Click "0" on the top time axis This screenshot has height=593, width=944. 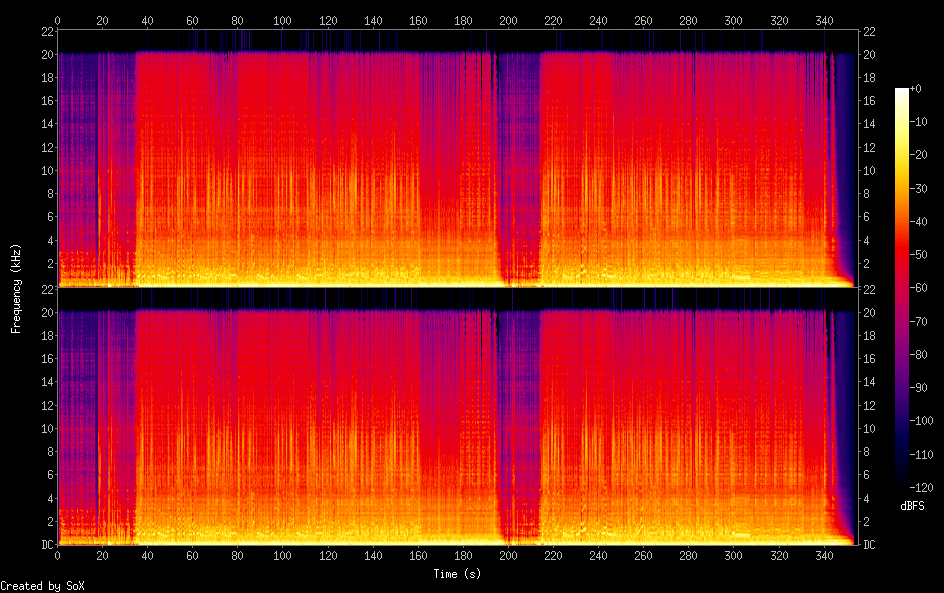click(57, 20)
